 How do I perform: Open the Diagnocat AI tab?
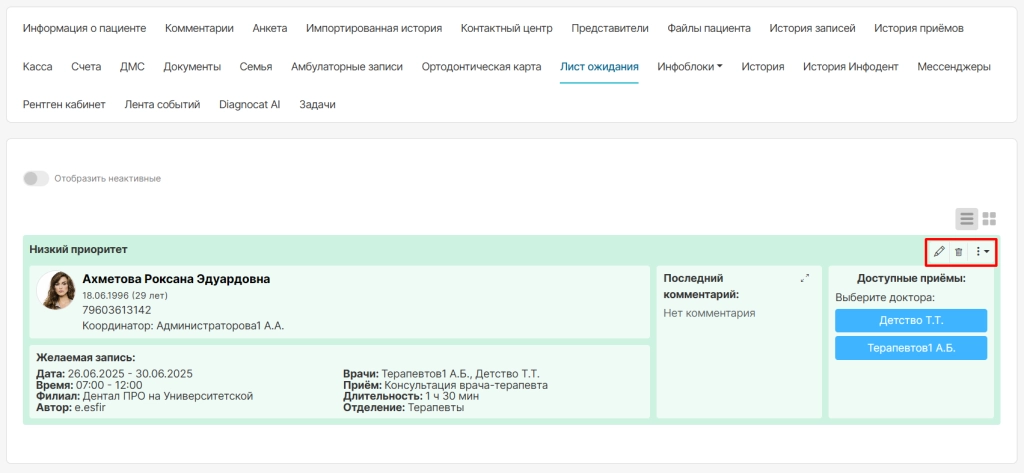249,105
